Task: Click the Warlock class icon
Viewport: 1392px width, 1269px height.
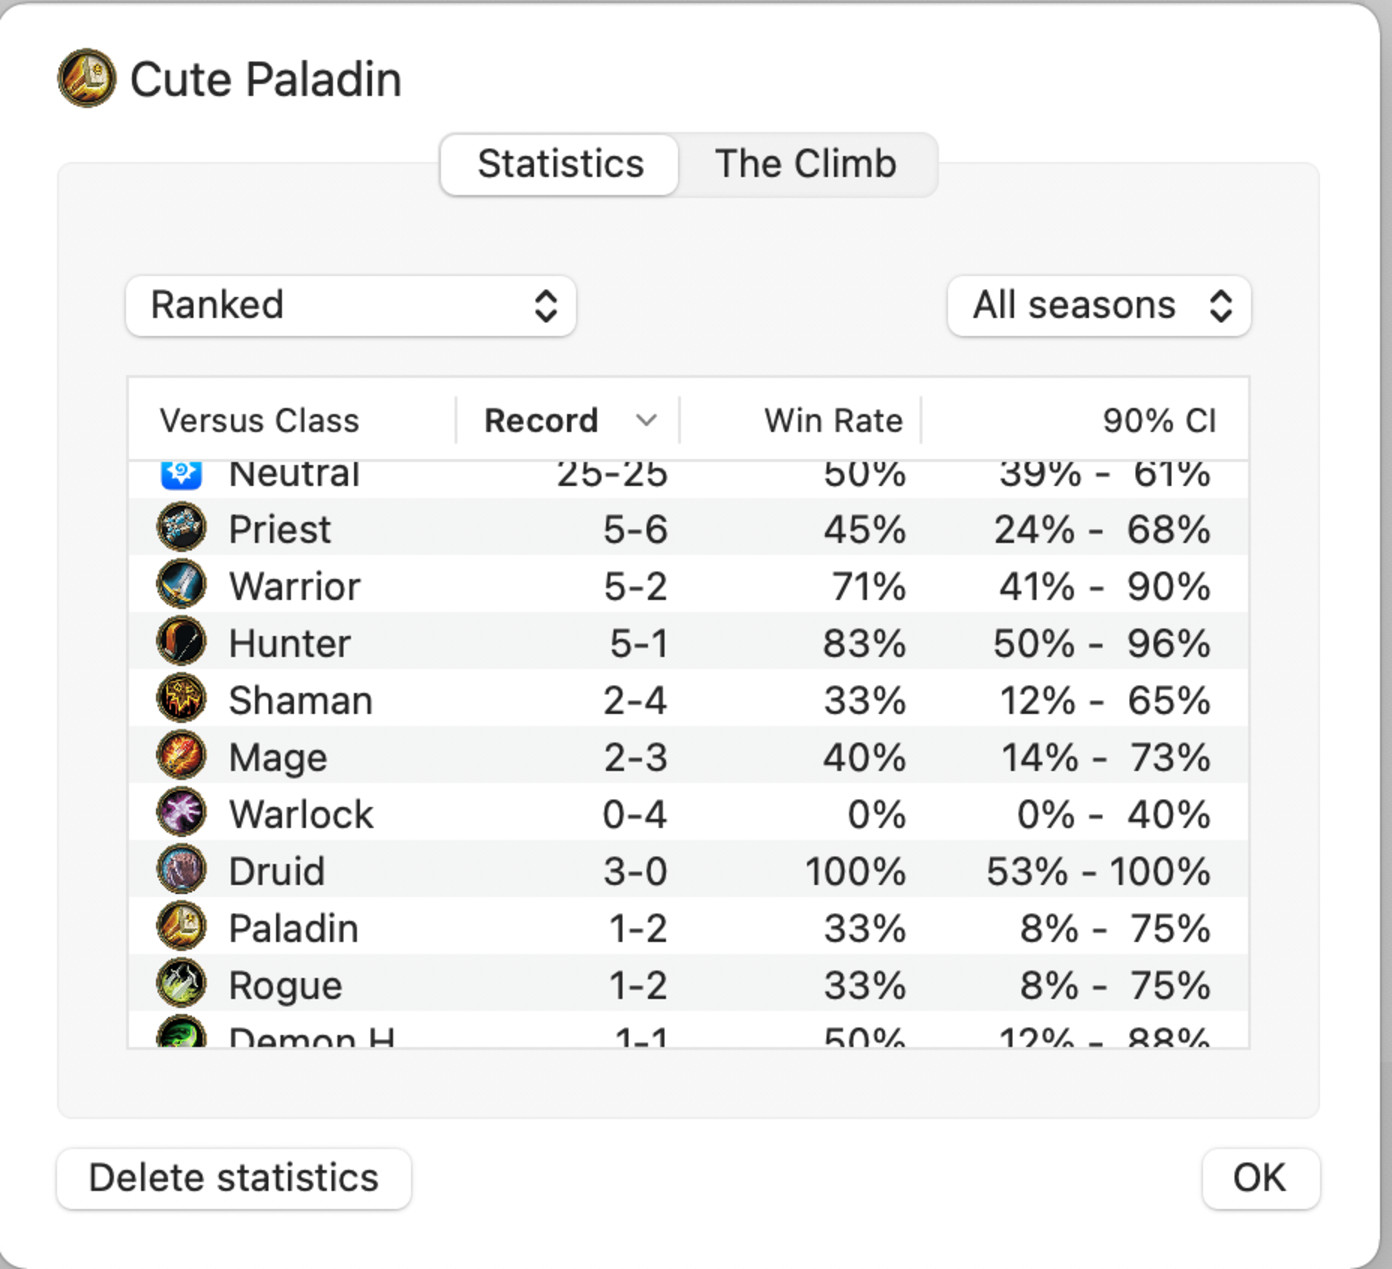Action: point(182,812)
